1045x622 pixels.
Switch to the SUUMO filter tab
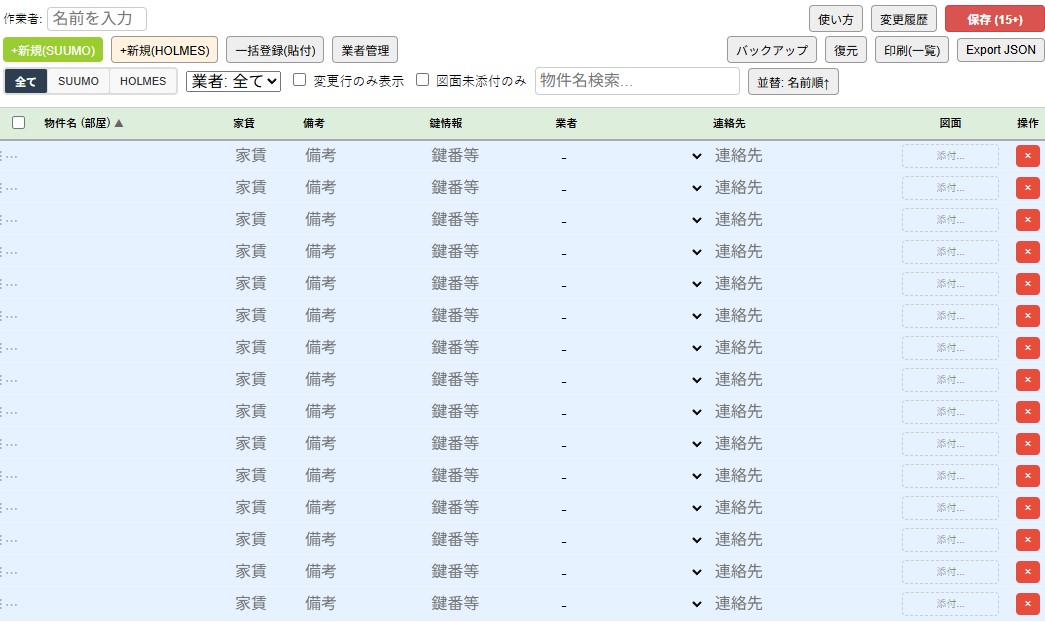[x=78, y=81]
